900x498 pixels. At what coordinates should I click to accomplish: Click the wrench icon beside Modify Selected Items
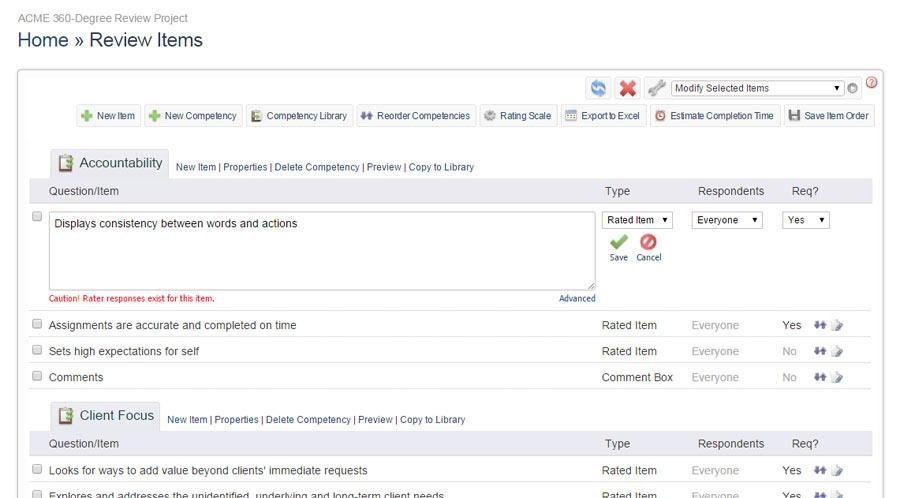[656, 88]
